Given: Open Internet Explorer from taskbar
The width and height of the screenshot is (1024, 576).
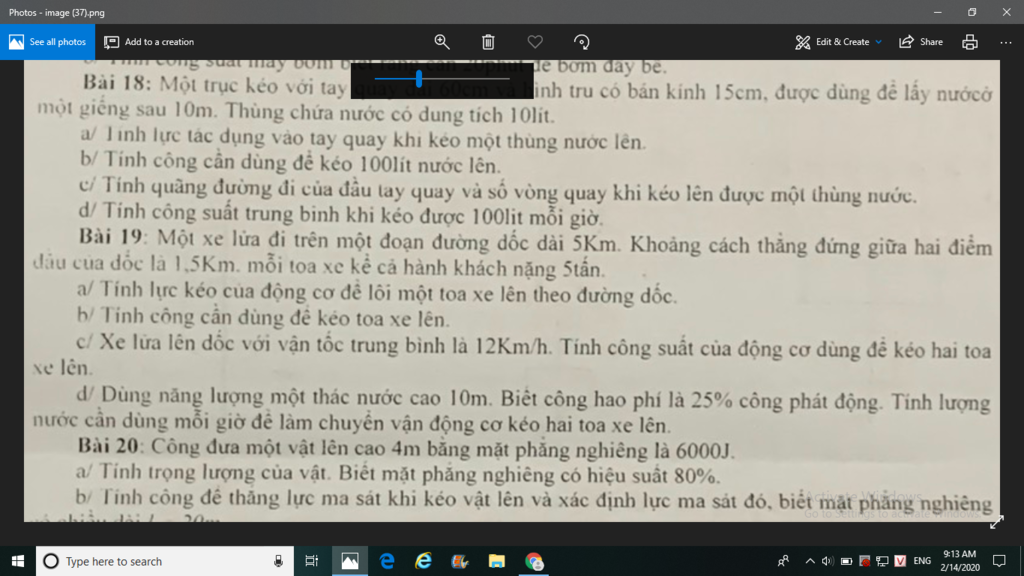Looking at the screenshot, I should 423,561.
